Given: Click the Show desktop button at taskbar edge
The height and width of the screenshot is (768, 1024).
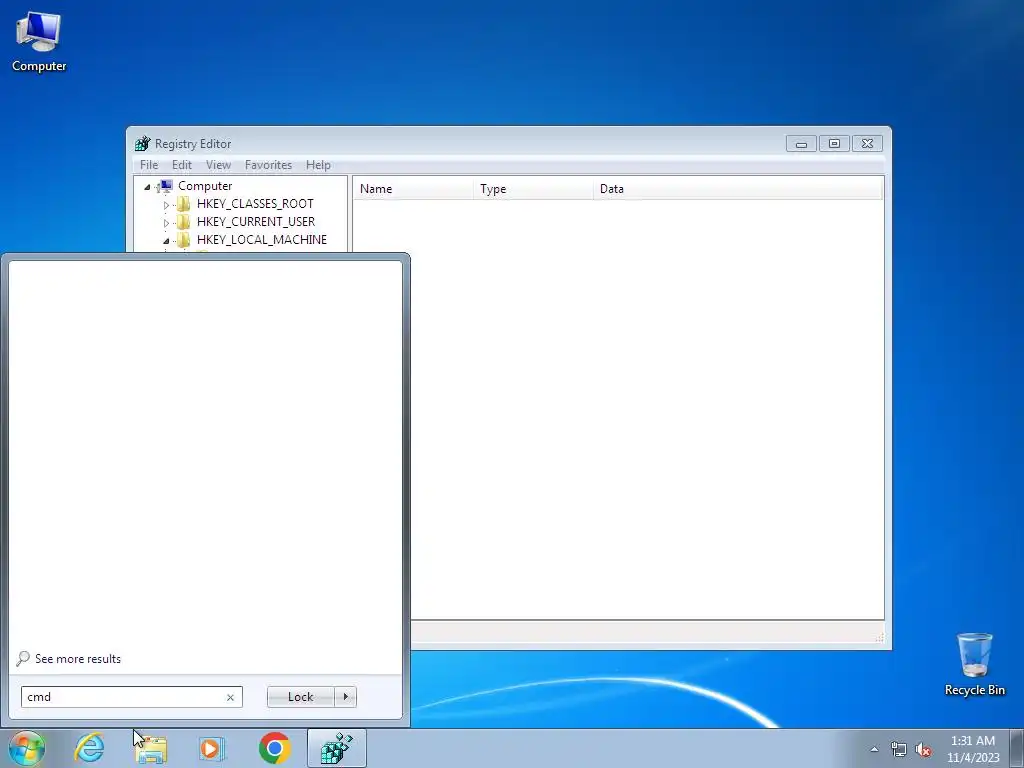Looking at the screenshot, I should click(1017, 748).
